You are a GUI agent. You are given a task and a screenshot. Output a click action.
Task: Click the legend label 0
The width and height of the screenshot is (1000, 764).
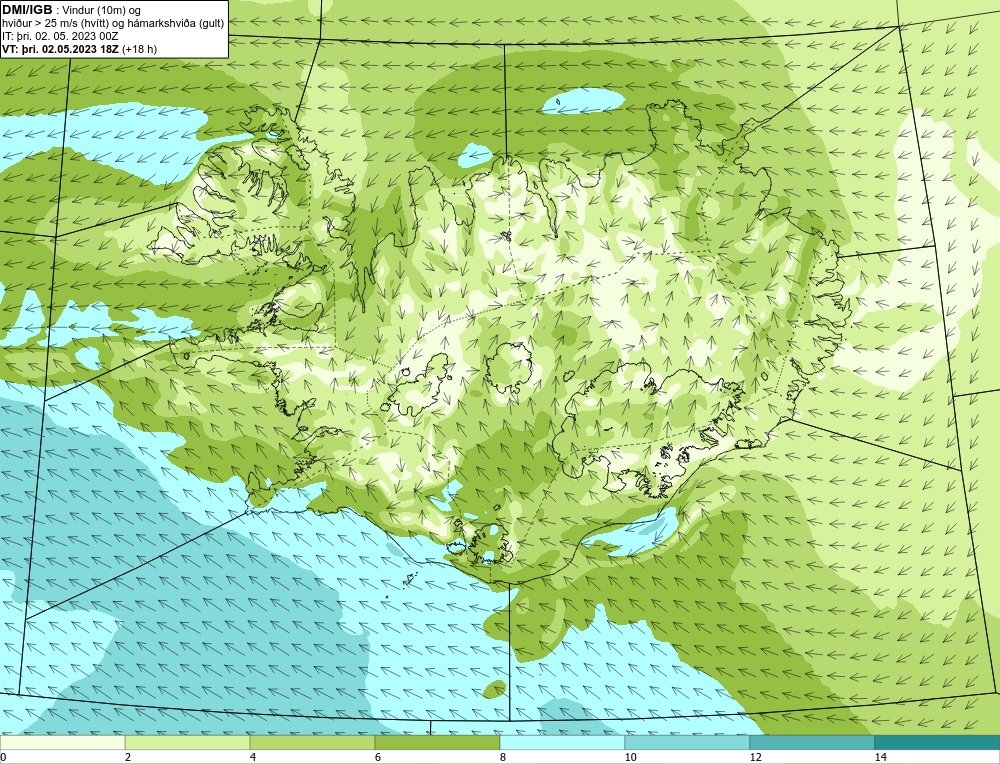point(3,757)
